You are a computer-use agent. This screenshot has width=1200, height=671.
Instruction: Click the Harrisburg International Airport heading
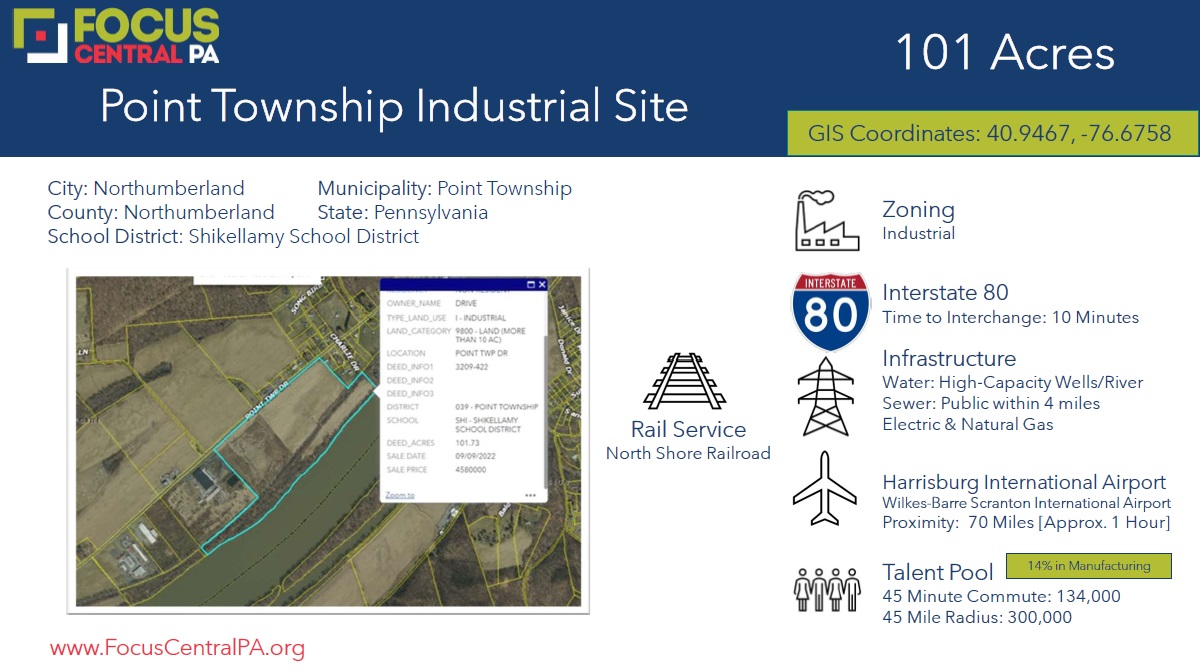coord(1023,482)
